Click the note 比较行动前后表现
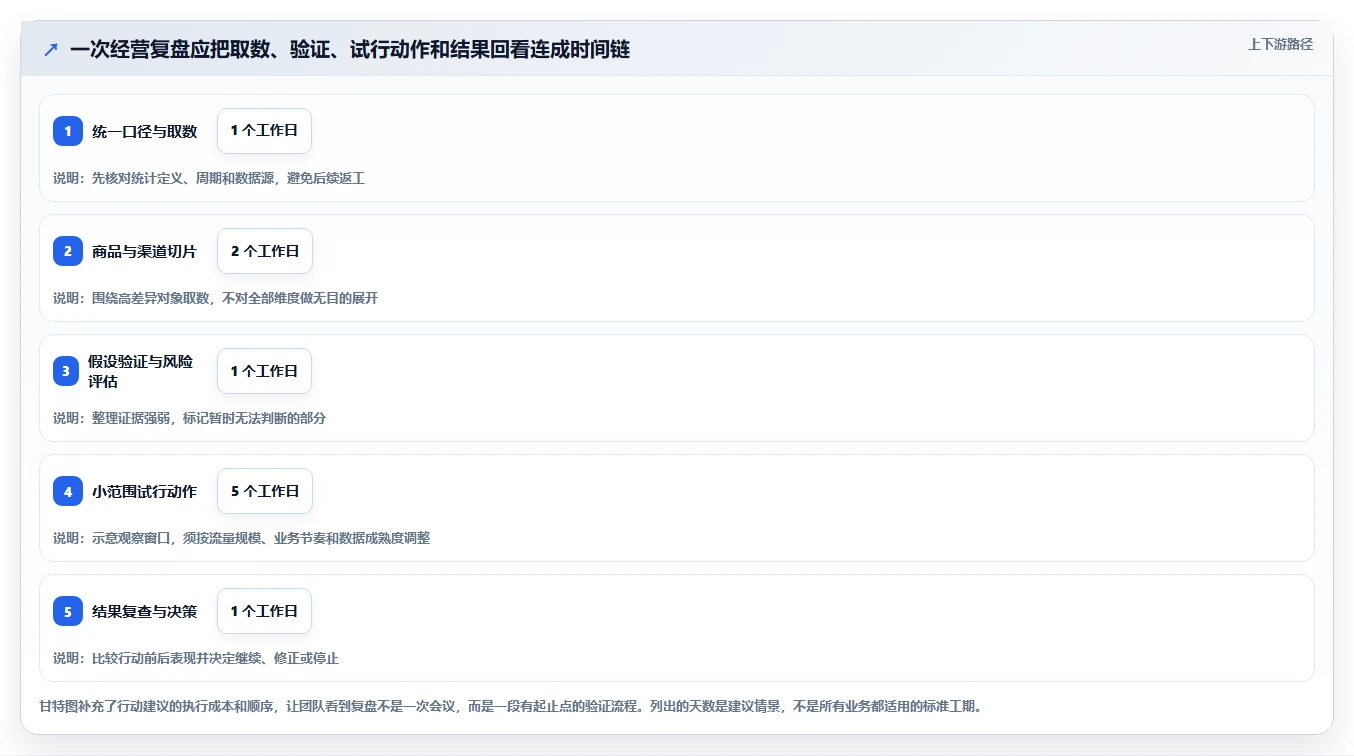 click(x=196, y=658)
